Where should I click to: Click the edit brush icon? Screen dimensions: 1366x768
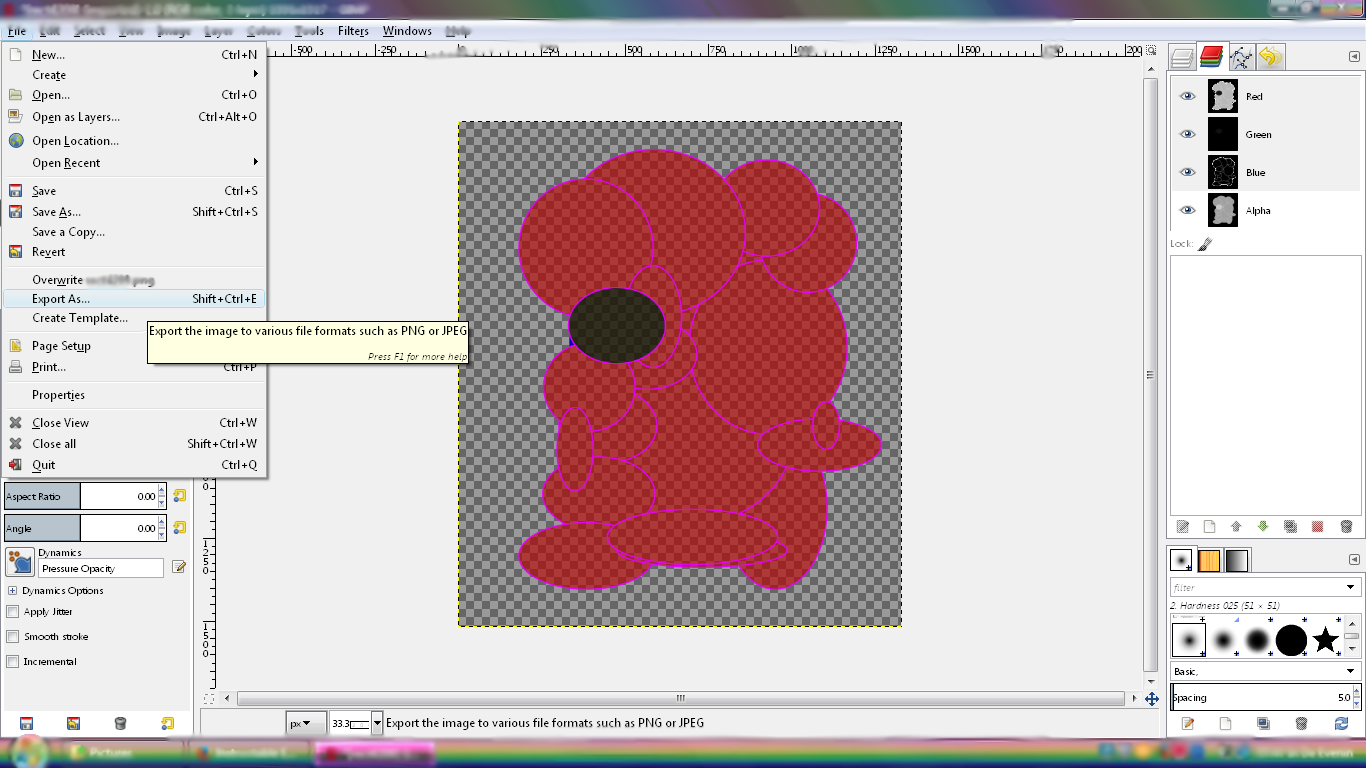tap(1189, 723)
